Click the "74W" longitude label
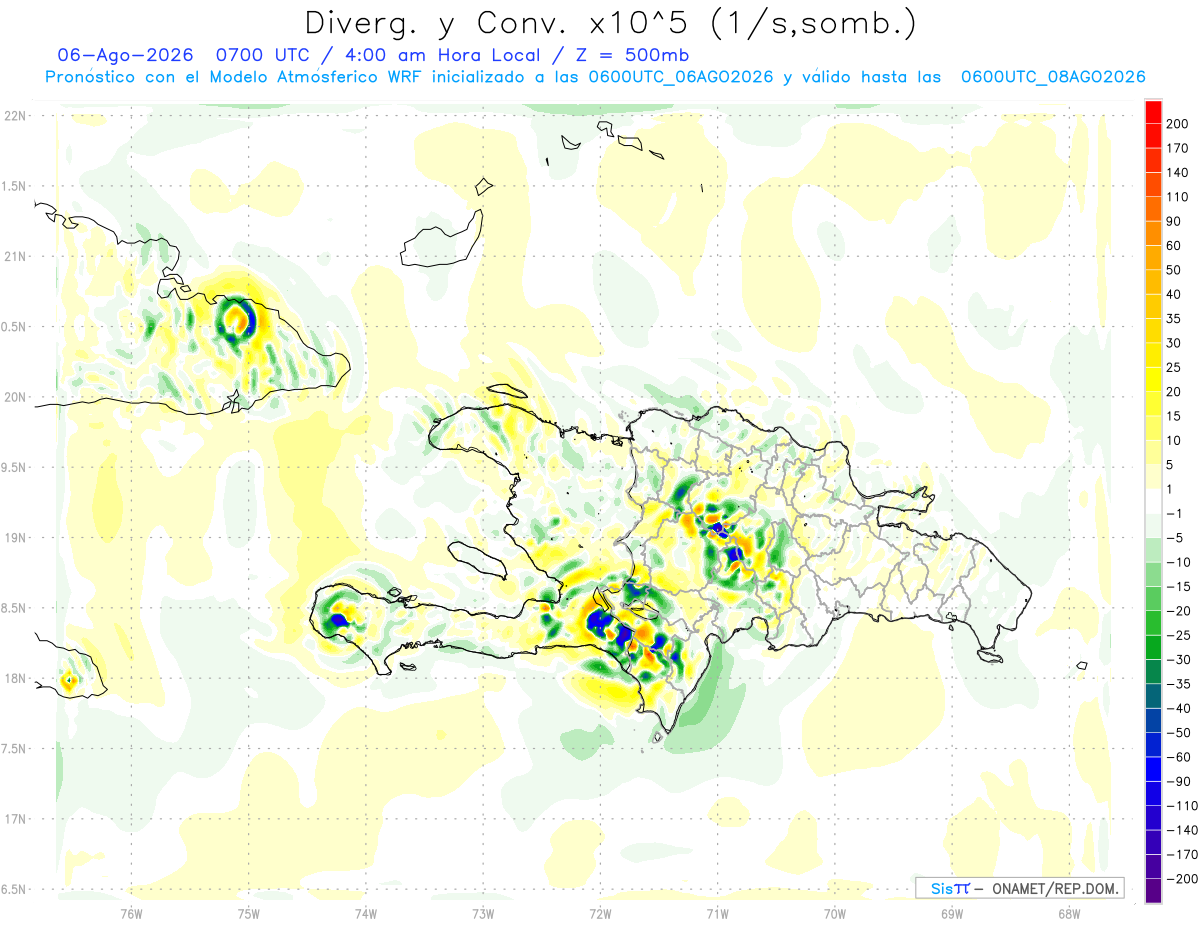This screenshot has width=1200, height=927. pos(366,914)
